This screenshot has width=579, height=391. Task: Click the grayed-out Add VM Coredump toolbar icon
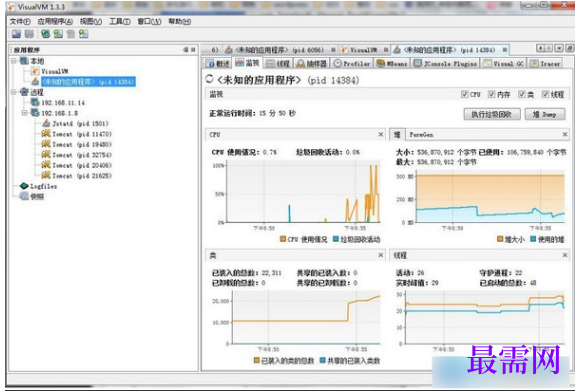pos(71,34)
